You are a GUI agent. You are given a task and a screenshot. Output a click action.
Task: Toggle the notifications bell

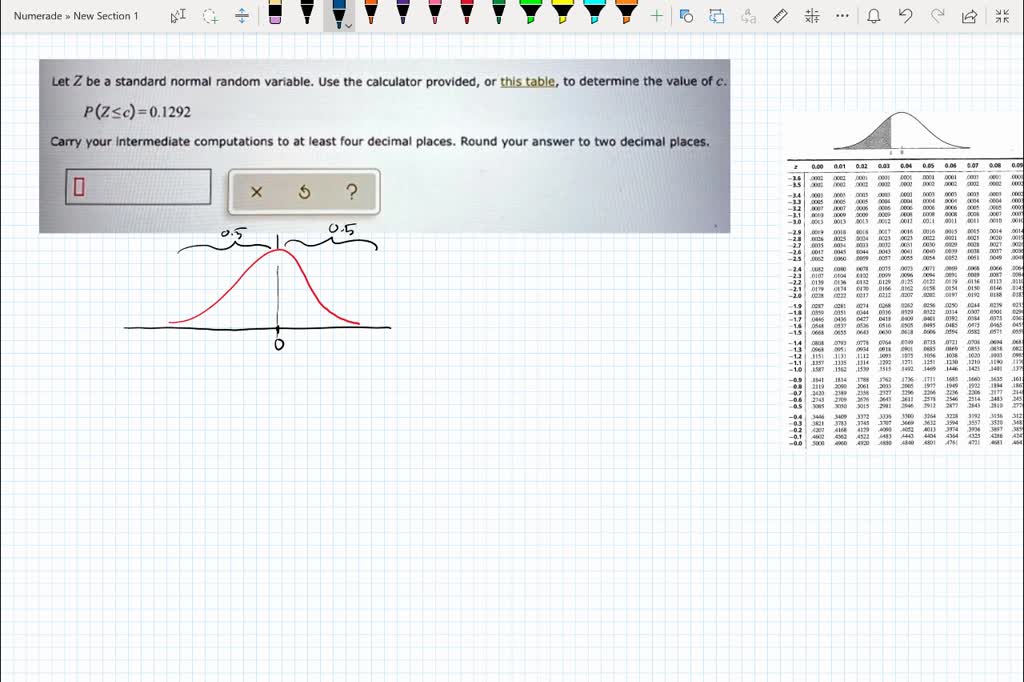coord(875,16)
